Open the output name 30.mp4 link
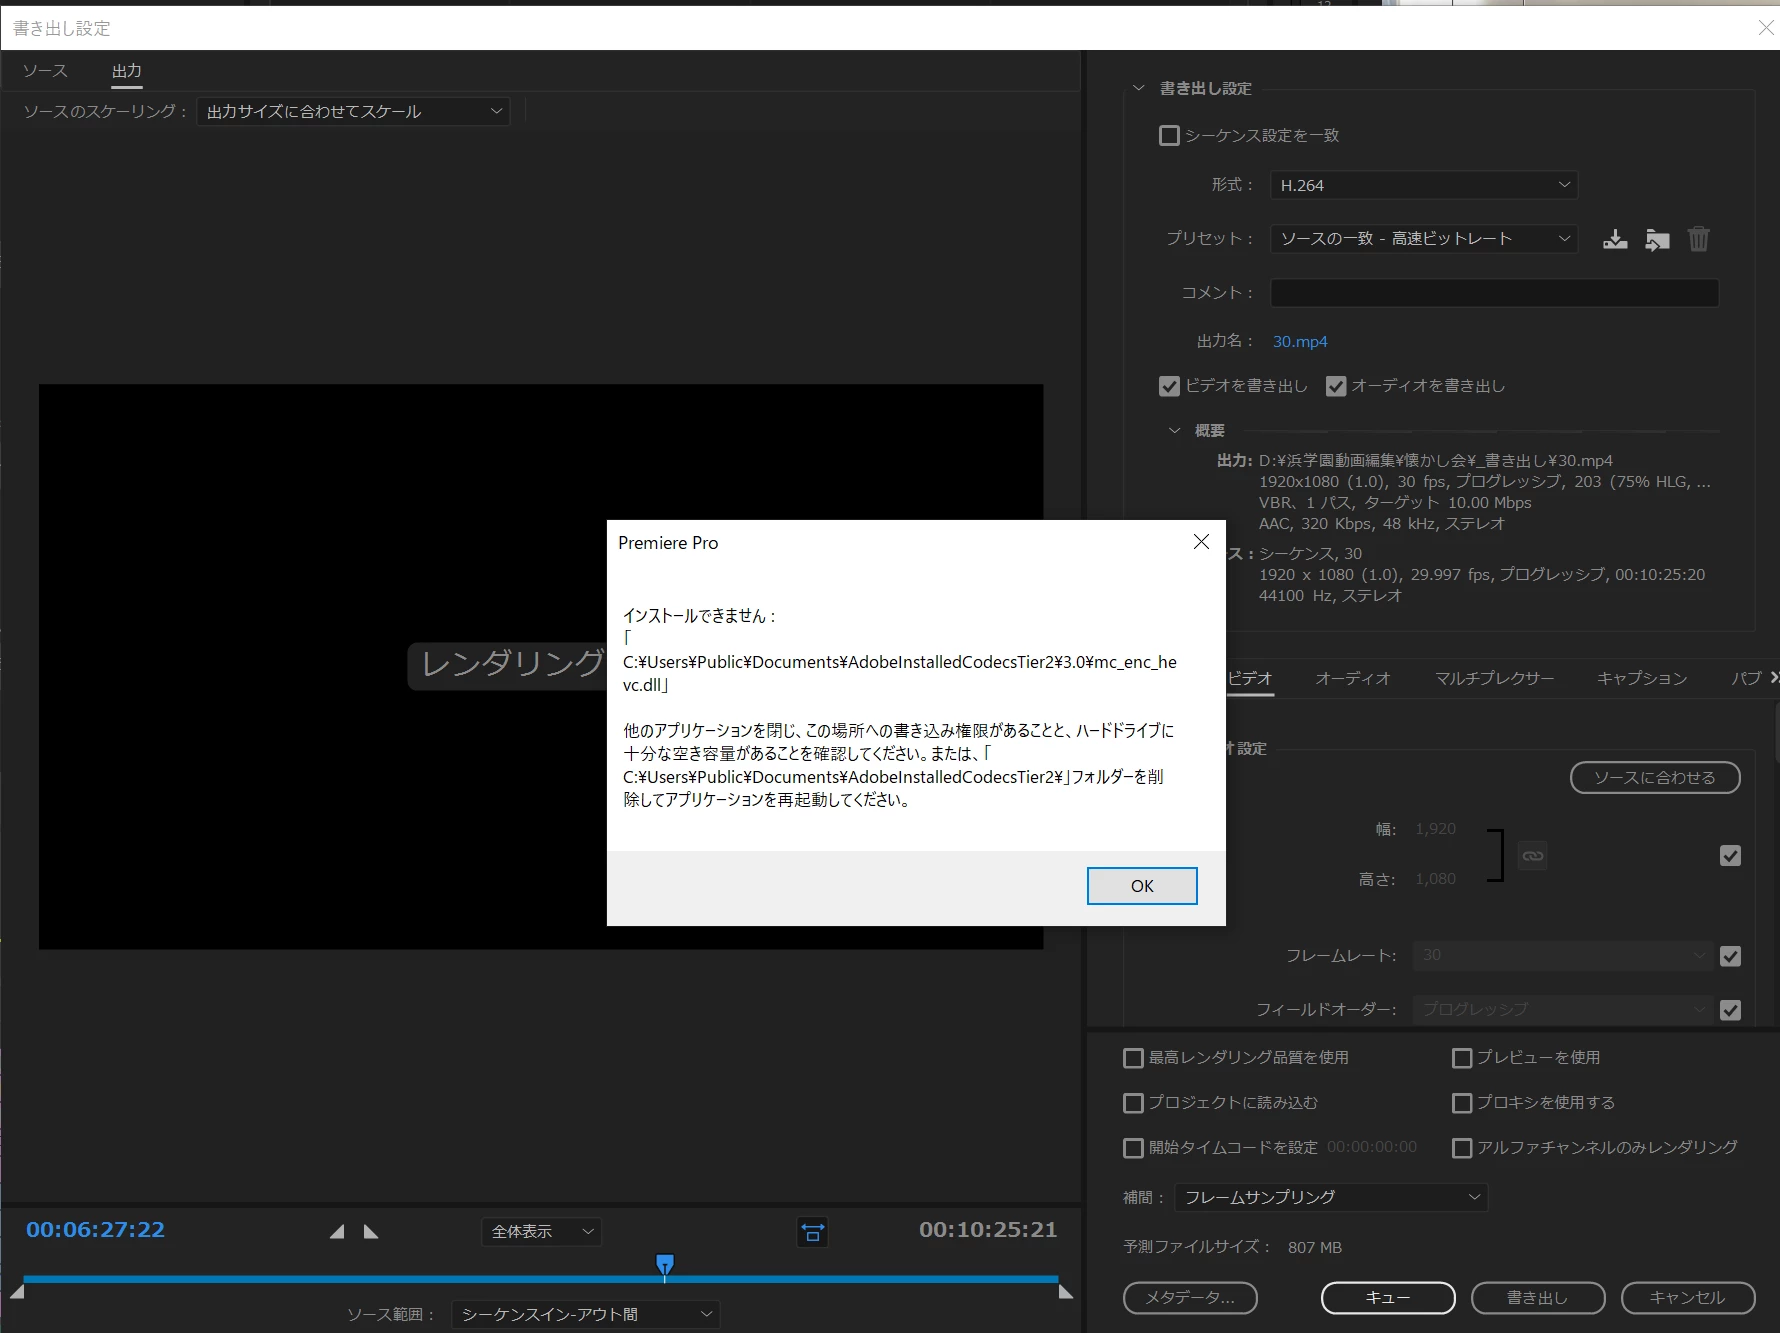This screenshot has width=1780, height=1333. click(x=1300, y=342)
